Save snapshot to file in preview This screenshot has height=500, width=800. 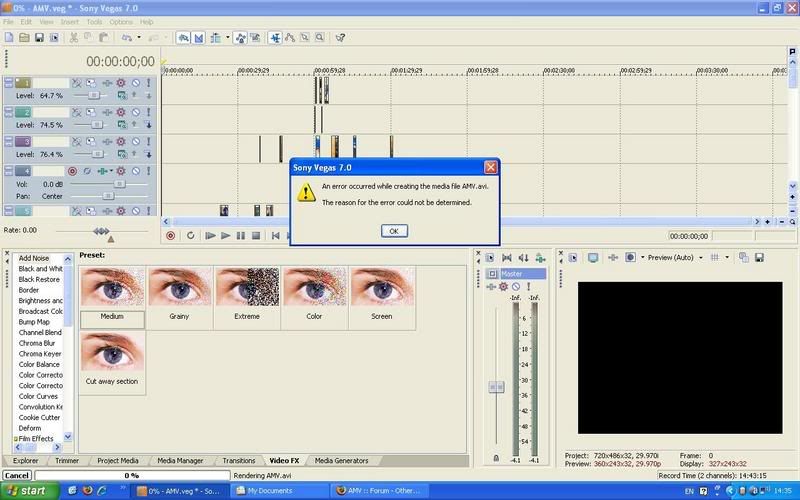point(759,258)
